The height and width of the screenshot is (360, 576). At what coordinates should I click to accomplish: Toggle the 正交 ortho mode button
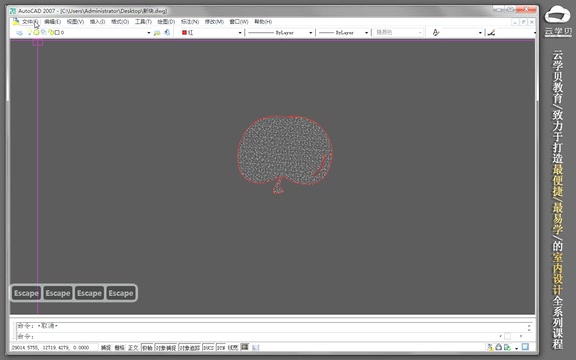pos(133,347)
